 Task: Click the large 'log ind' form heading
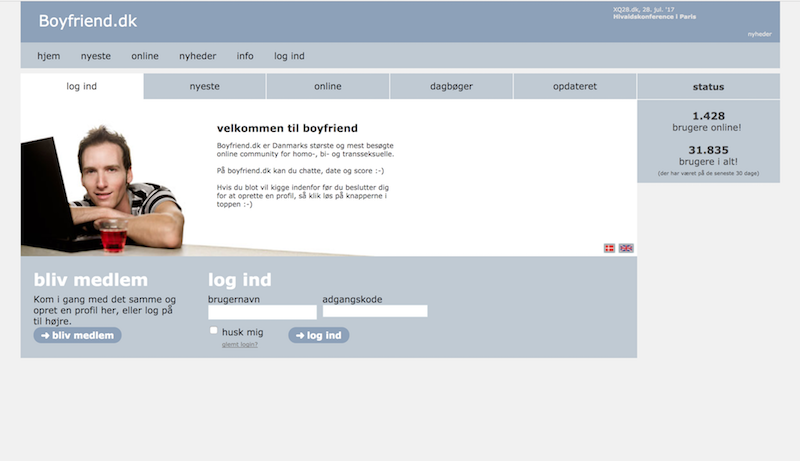coord(240,279)
